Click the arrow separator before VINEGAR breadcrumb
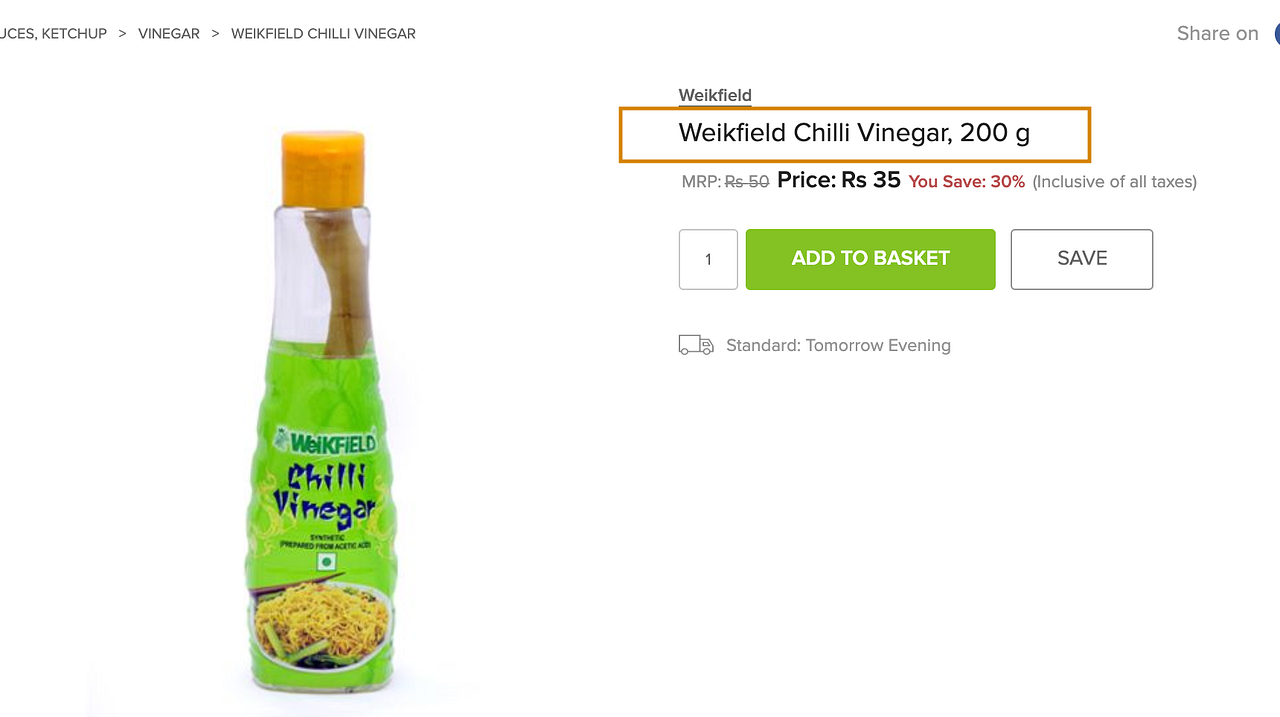Image resolution: width=1280 pixels, height=717 pixels. [x=122, y=34]
